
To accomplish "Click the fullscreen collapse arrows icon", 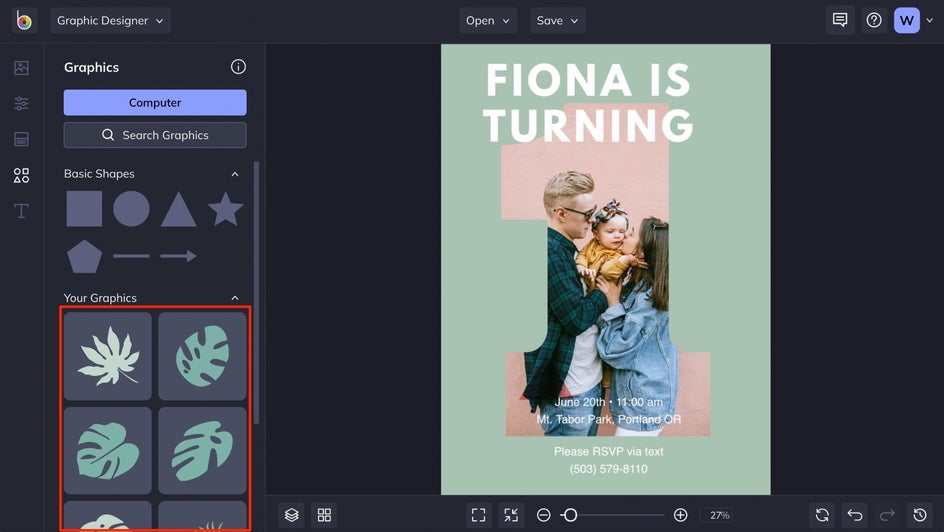I will [511, 515].
